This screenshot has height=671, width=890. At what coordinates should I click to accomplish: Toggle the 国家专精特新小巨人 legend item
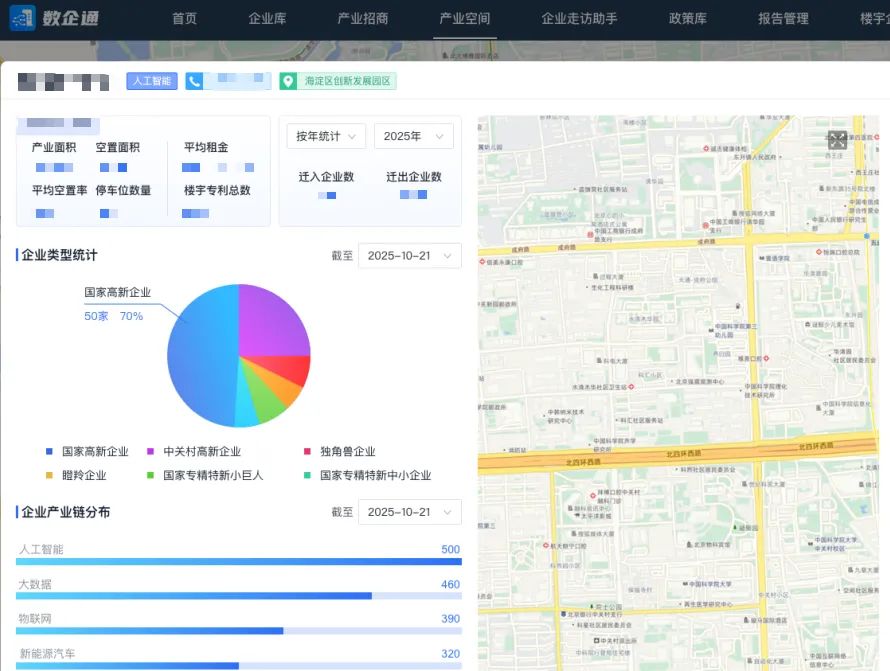pos(205,475)
